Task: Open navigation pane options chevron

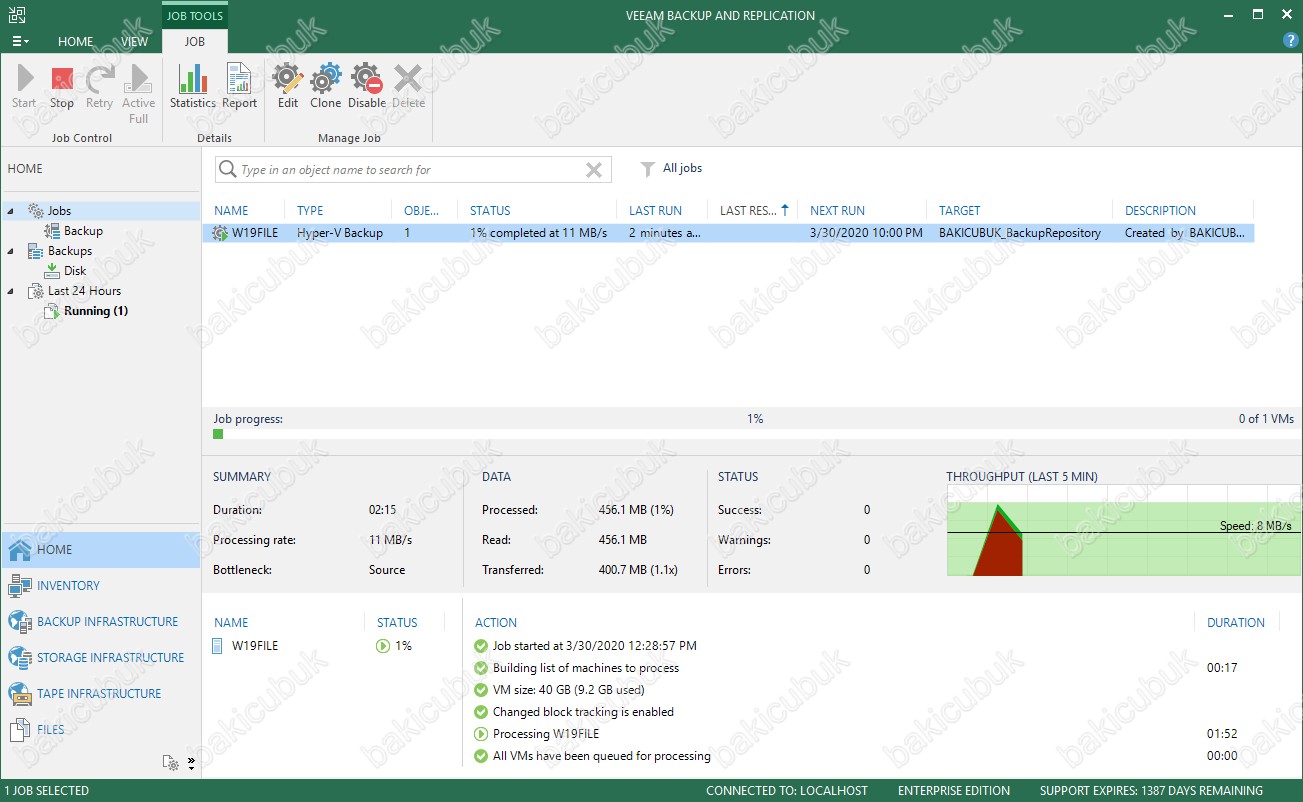Action: coord(191,763)
